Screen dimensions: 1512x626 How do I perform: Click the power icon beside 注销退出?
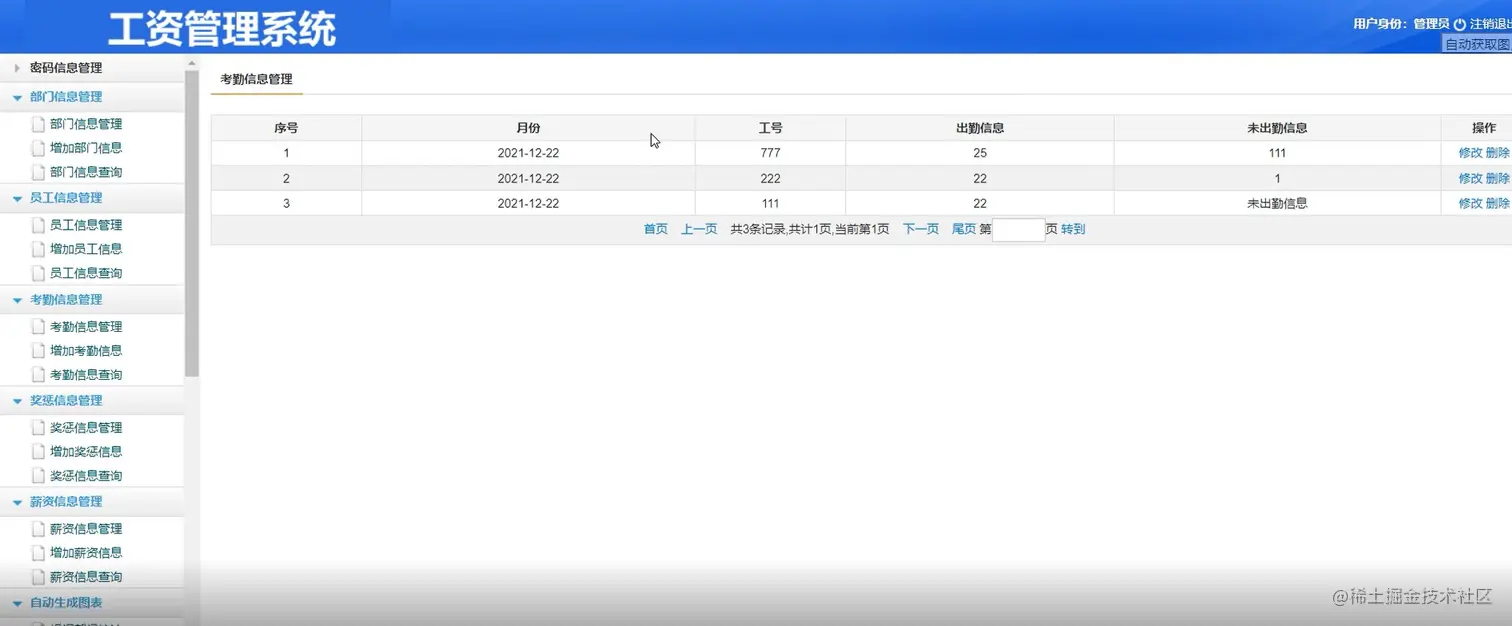[1461, 22]
